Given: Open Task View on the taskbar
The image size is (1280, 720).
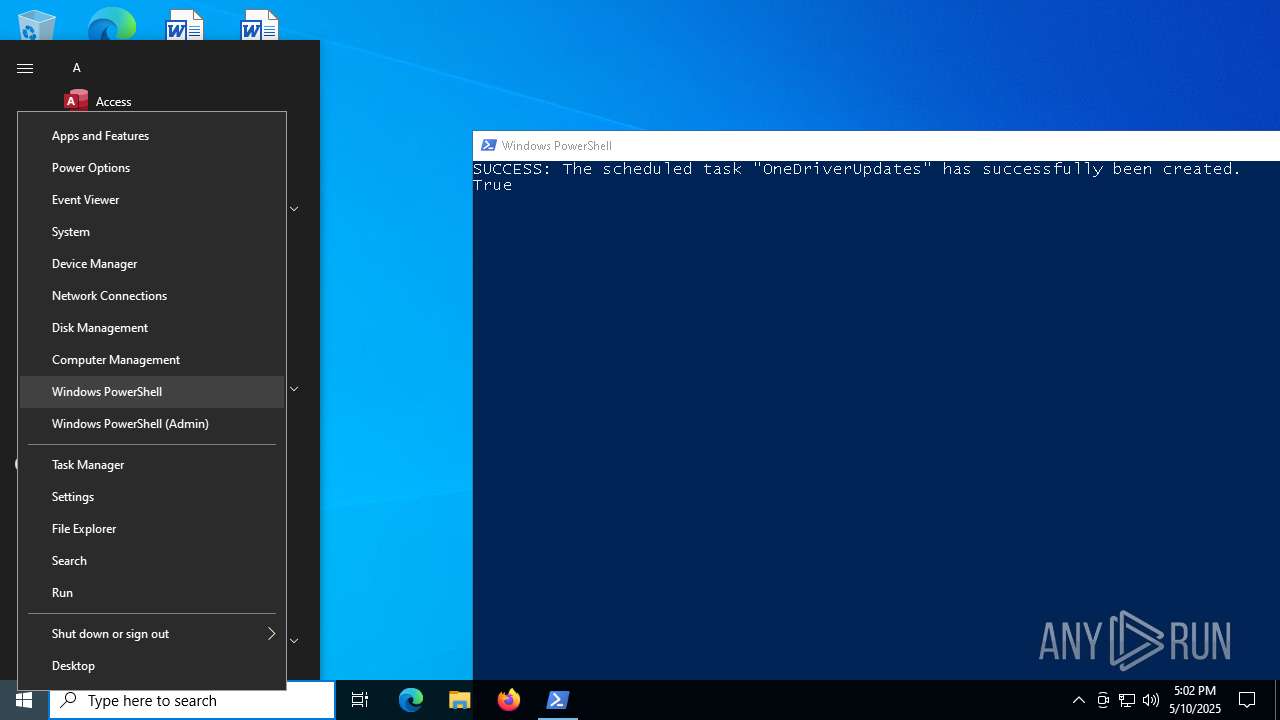Looking at the screenshot, I should (x=360, y=700).
